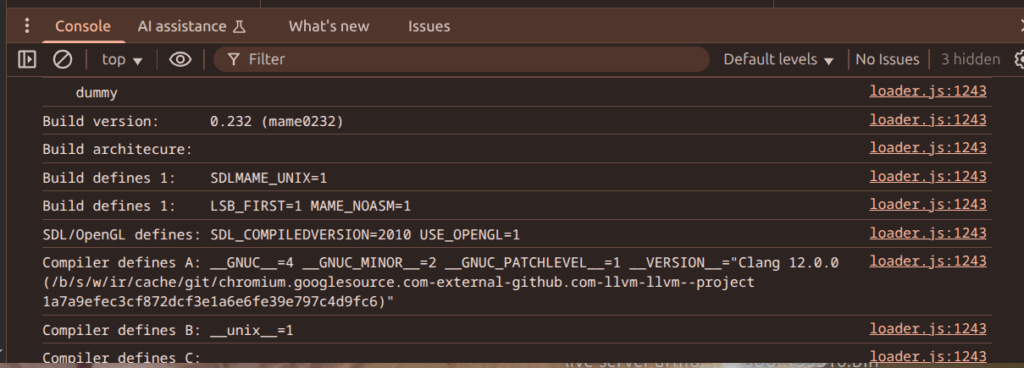Clear console with the circle-slash icon
This screenshot has height=368, width=1024.
tap(62, 59)
